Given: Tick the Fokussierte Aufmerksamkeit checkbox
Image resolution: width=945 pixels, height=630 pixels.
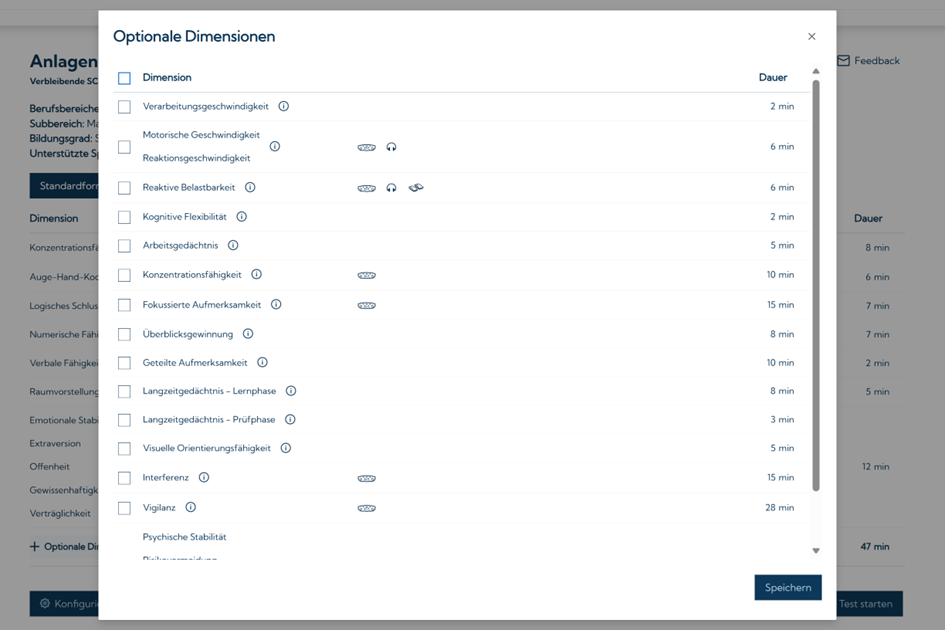Looking at the screenshot, I should click(x=124, y=305).
